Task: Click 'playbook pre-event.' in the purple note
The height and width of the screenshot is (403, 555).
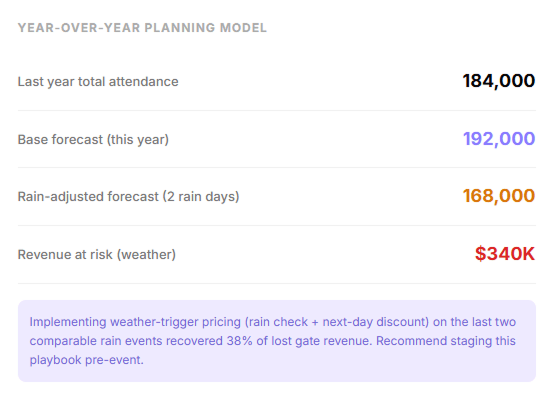Action: pyautogui.click(x=86, y=360)
